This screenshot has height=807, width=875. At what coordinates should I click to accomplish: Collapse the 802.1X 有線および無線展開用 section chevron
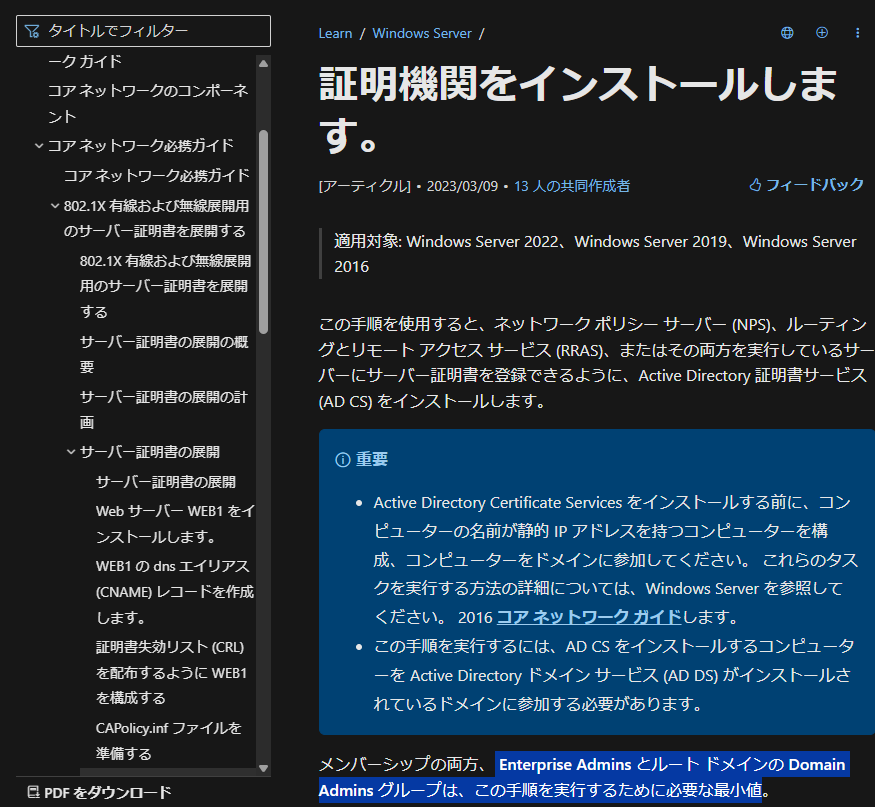tap(55, 206)
